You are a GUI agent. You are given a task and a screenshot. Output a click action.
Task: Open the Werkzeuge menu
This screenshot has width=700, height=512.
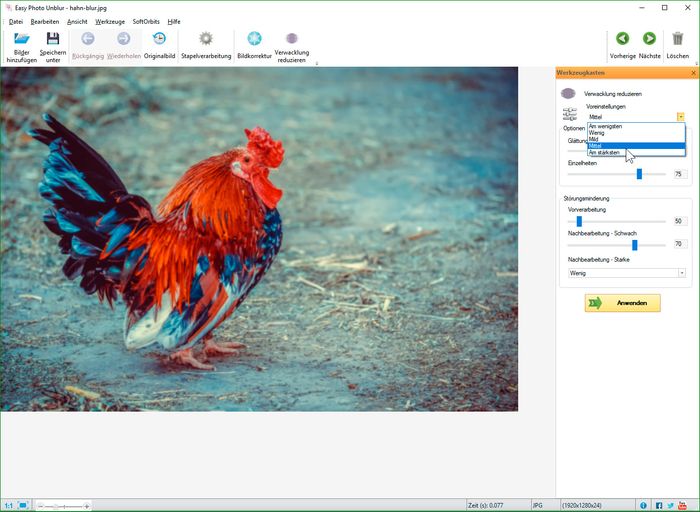[110, 21]
